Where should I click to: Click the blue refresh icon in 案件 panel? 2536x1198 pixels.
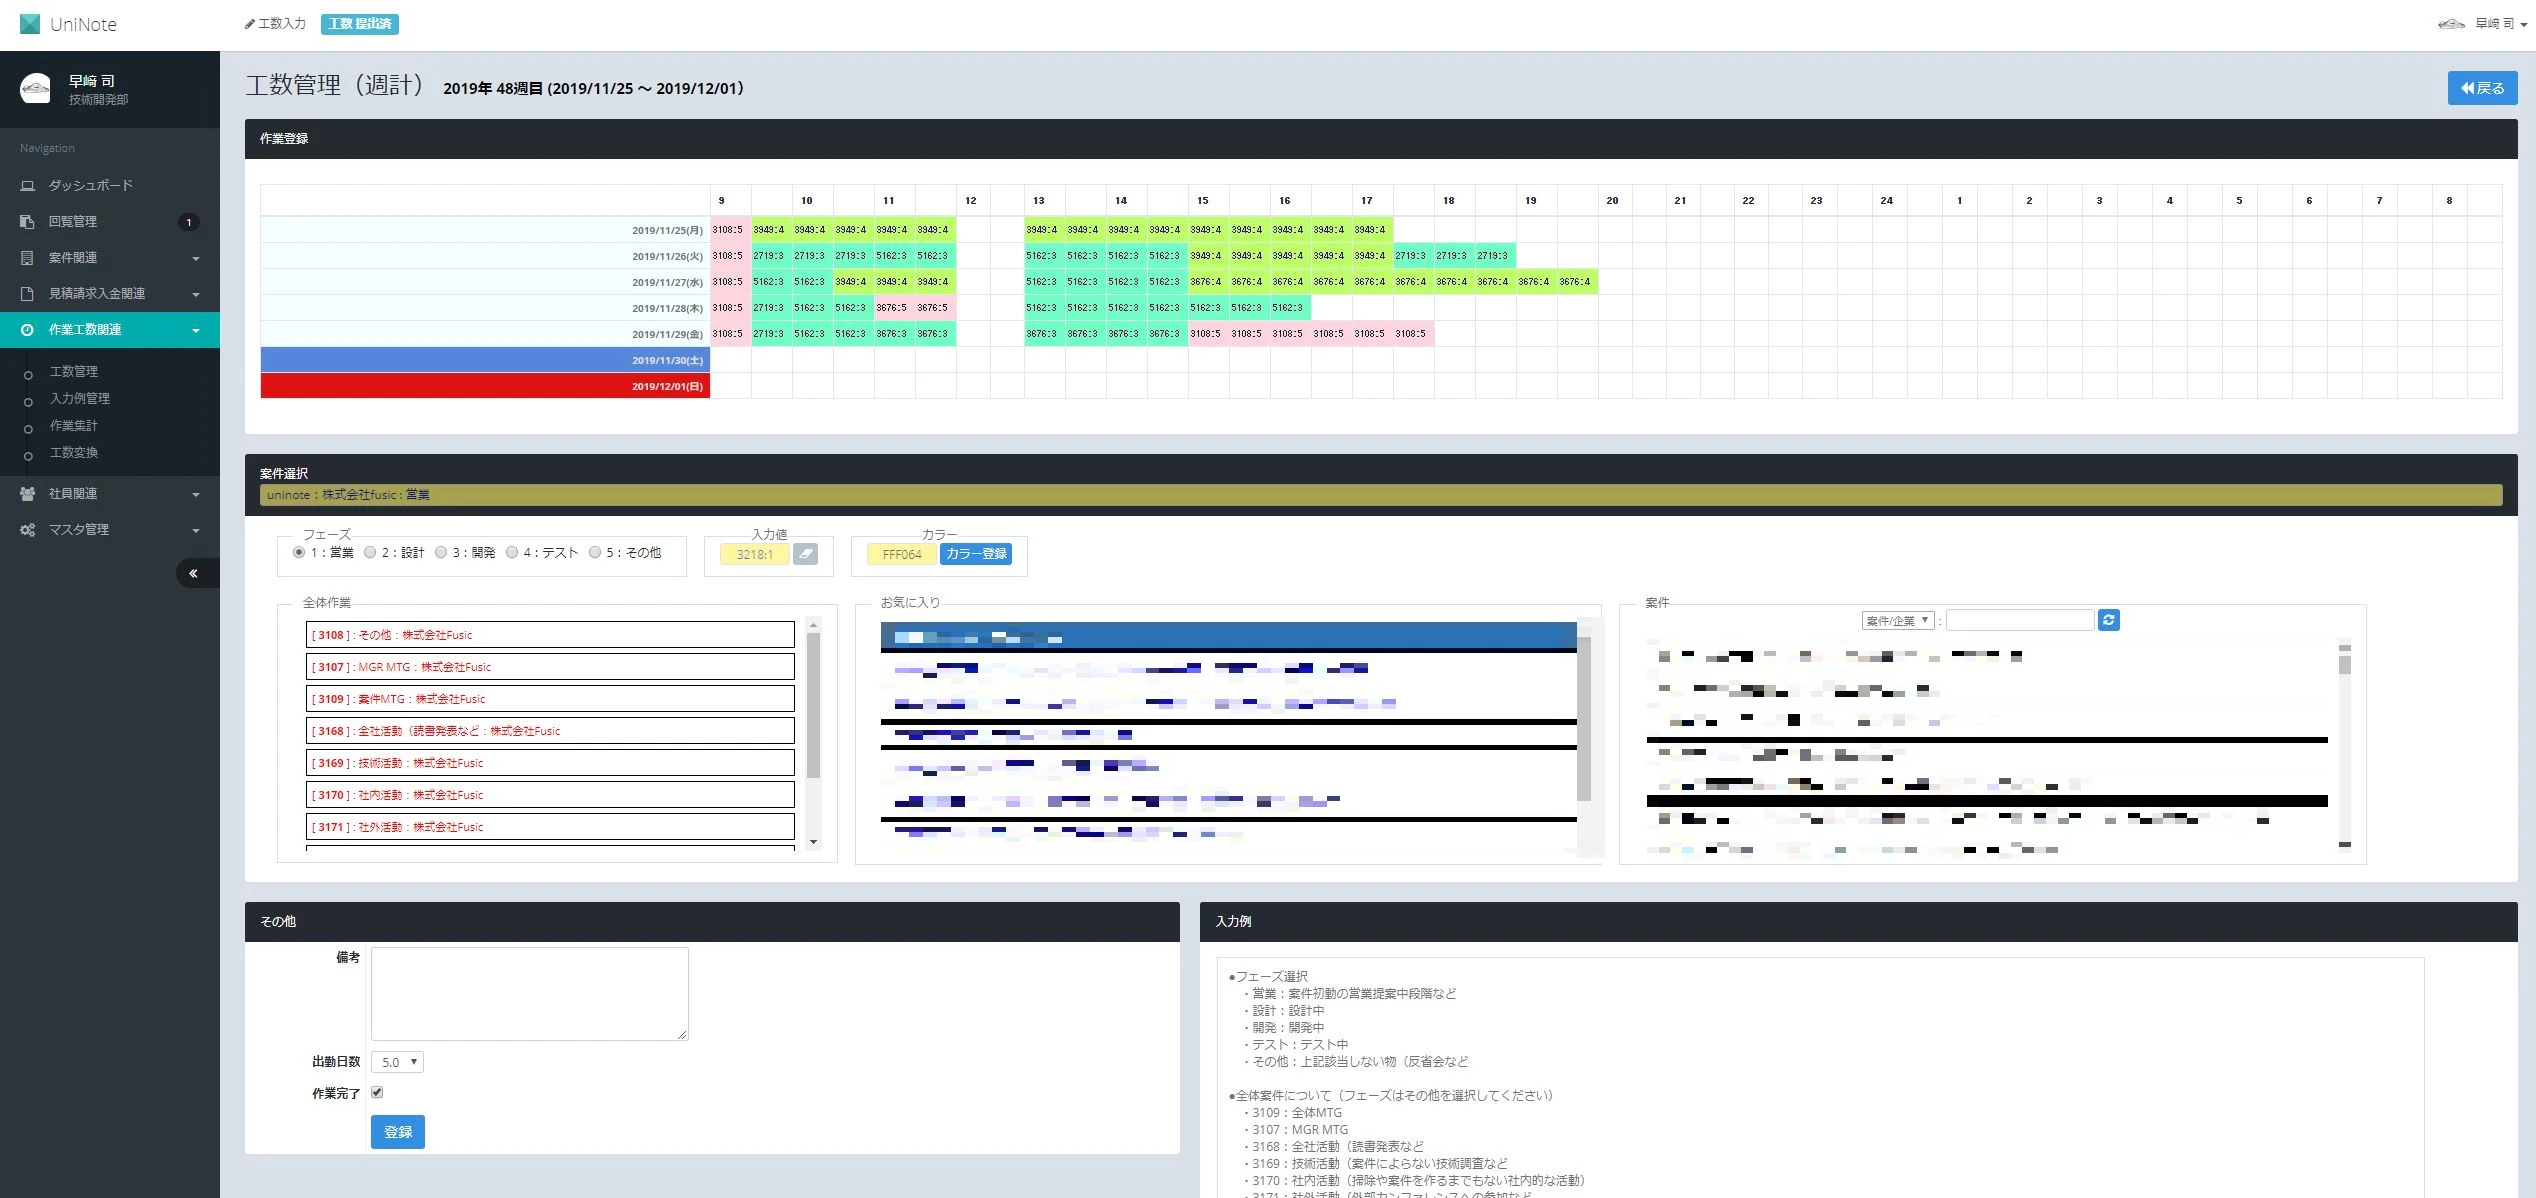[2108, 620]
